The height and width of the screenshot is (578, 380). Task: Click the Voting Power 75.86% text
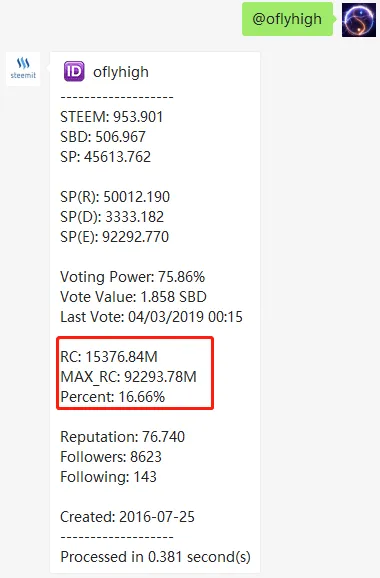(x=133, y=277)
